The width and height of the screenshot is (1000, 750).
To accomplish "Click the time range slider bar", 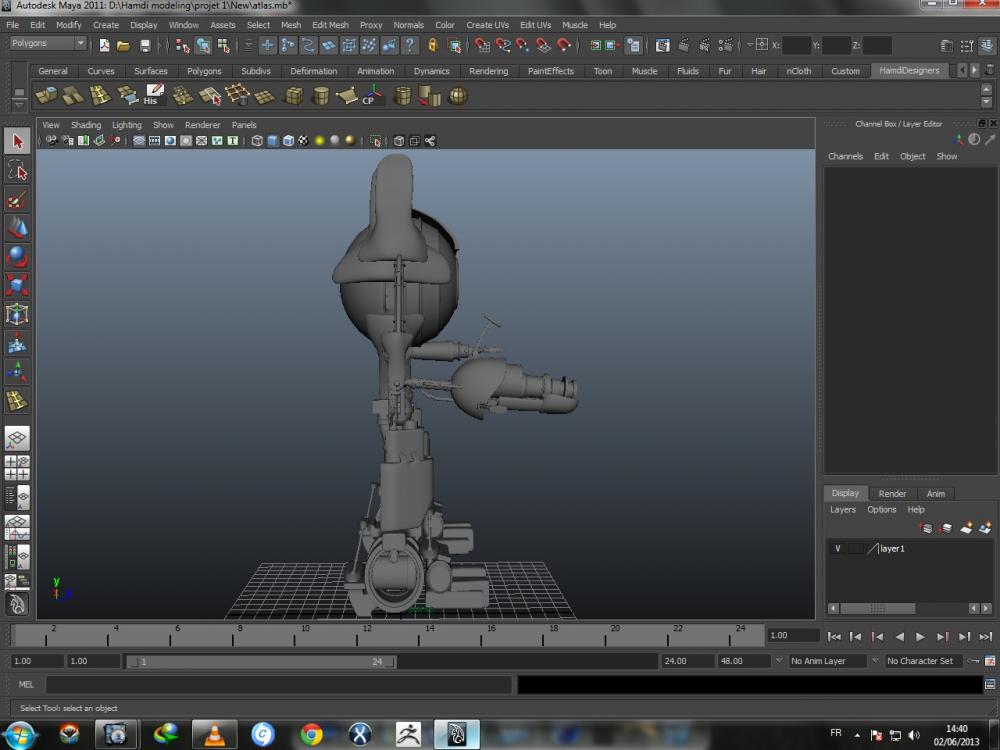I will point(260,661).
